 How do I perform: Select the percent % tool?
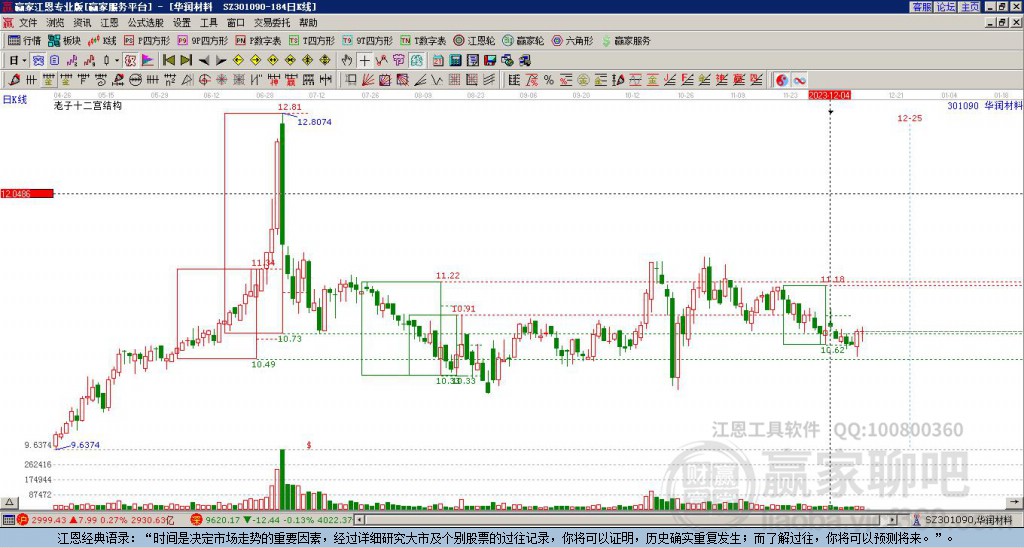click(549, 80)
